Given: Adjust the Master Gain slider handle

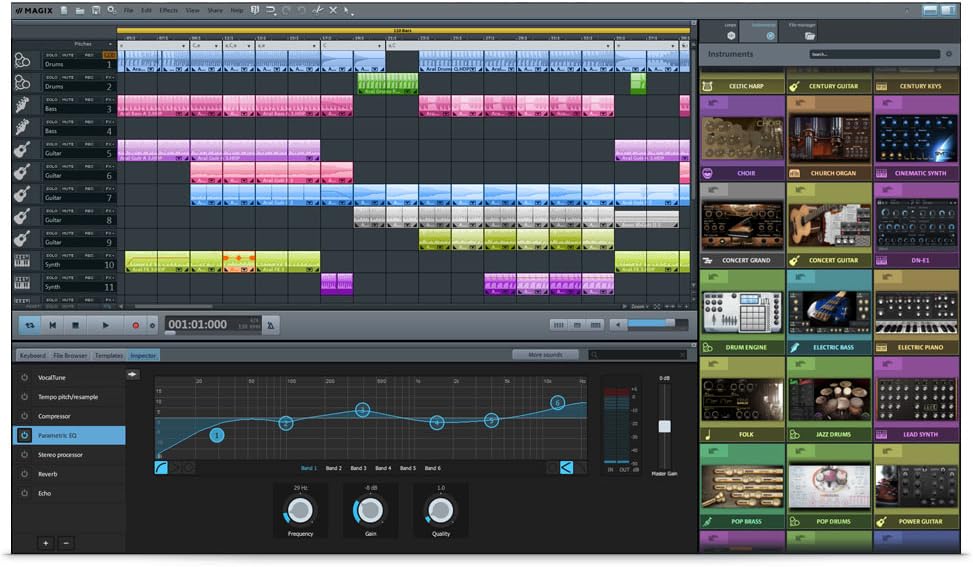Looking at the screenshot, I should click(664, 427).
